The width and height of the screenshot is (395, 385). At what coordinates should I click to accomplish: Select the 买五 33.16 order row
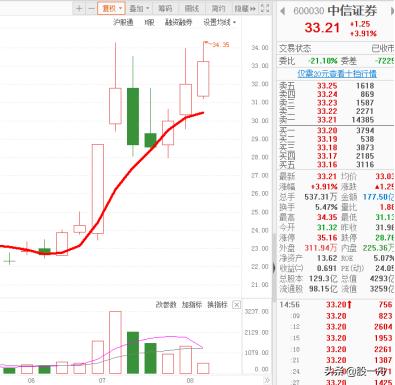tap(336, 164)
